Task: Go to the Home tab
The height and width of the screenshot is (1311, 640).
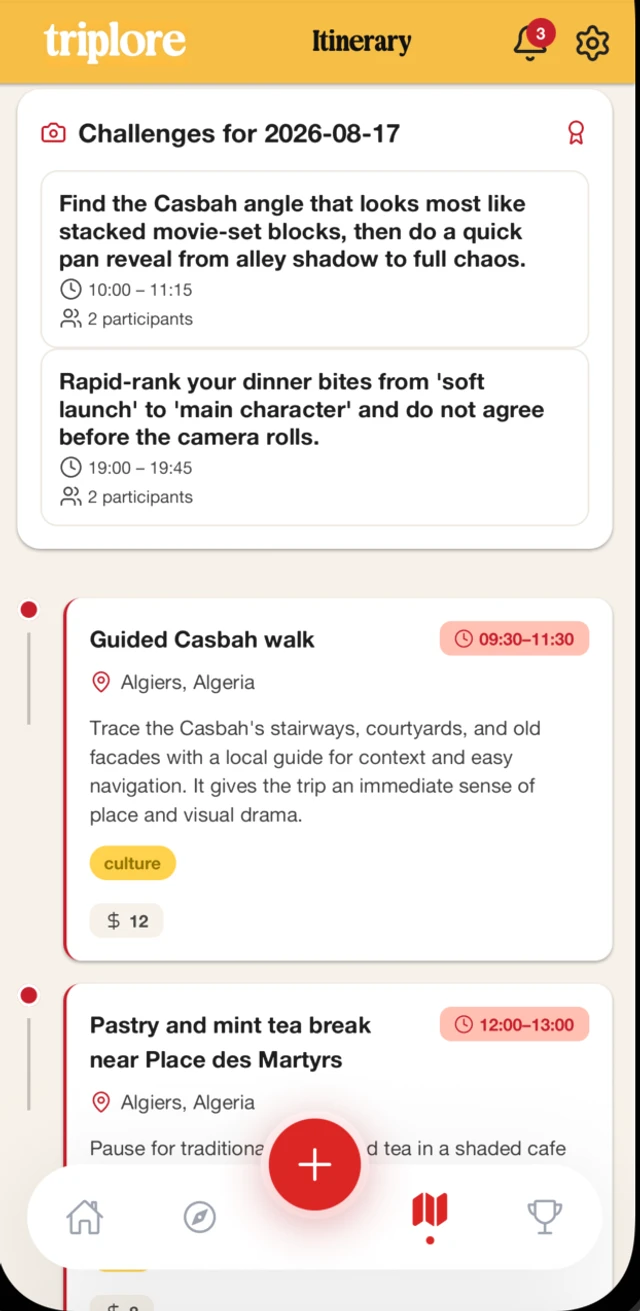Action: (x=85, y=1217)
